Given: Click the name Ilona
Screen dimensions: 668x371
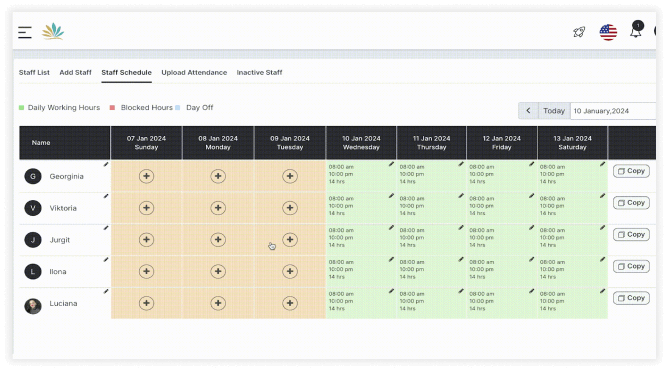Looking at the screenshot, I should 58,271.
